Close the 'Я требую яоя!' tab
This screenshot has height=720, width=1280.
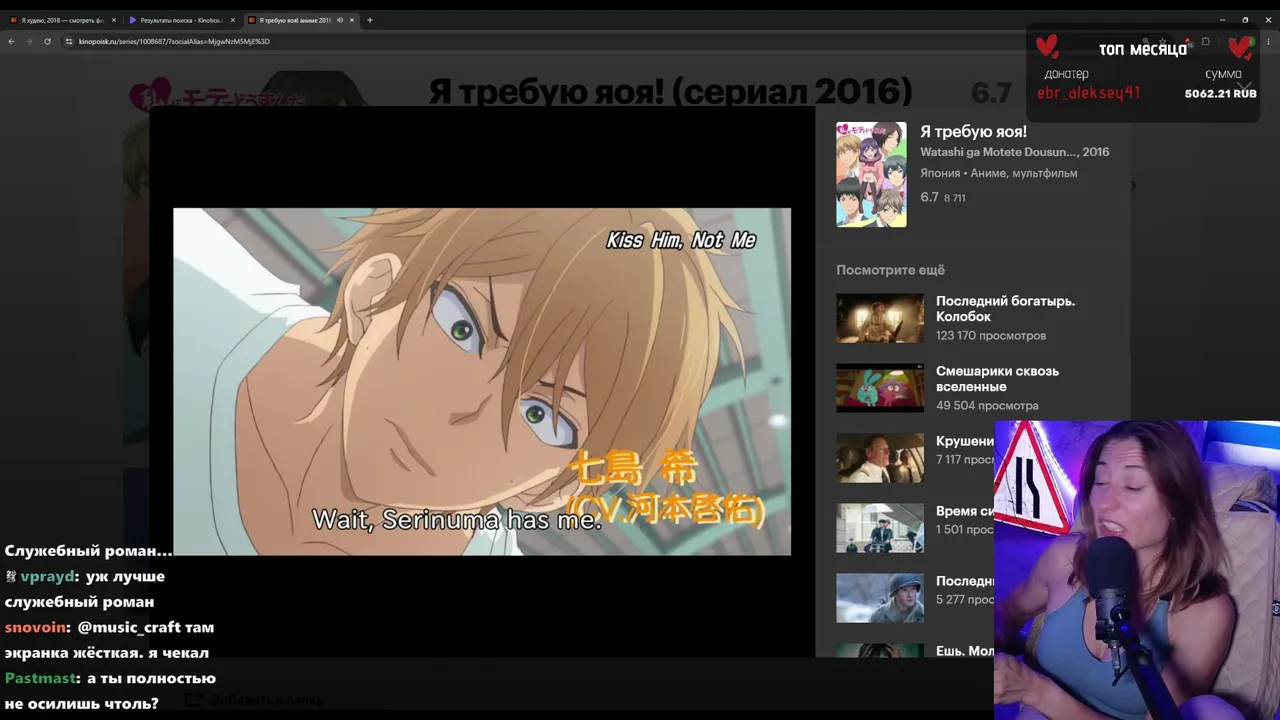click(x=352, y=20)
